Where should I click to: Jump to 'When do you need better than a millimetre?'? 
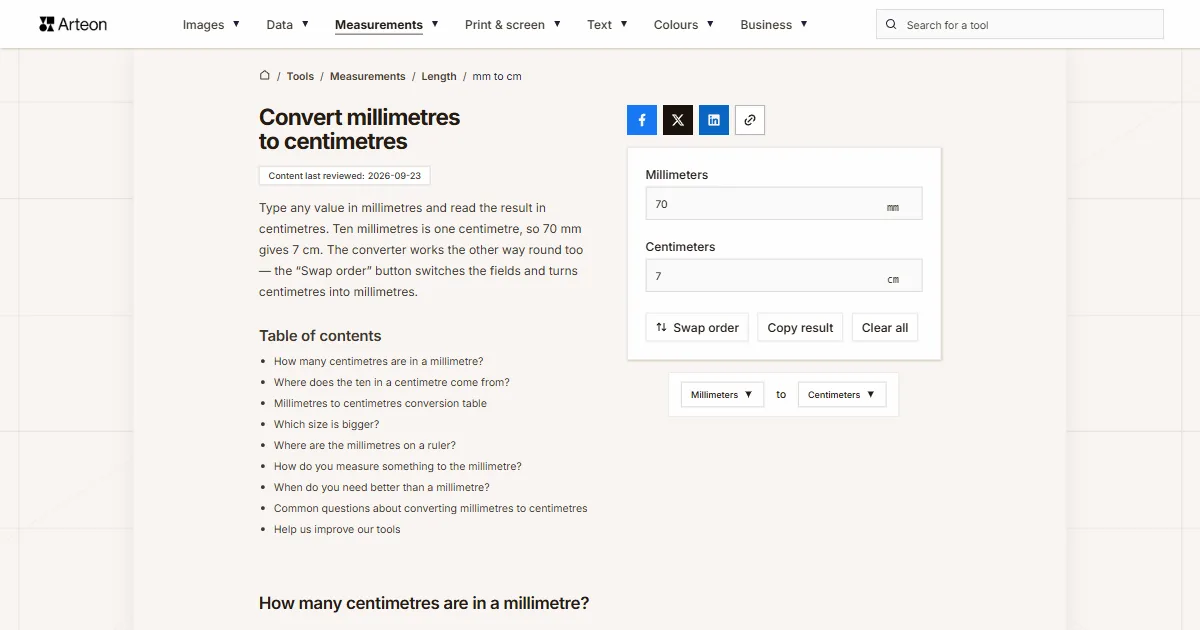point(382,487)
